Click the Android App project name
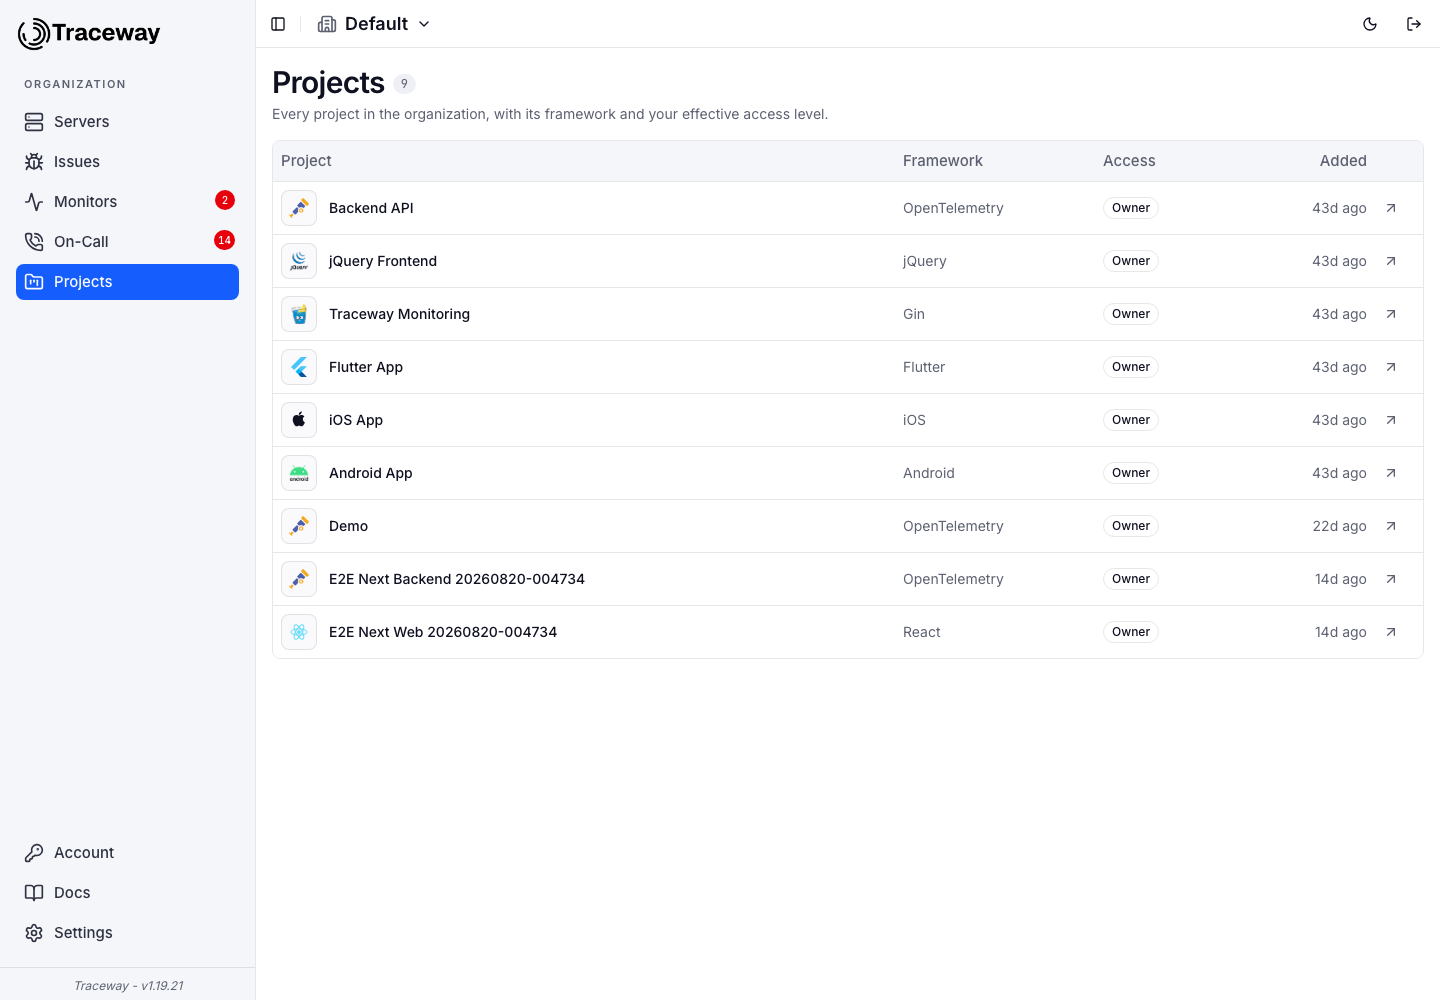 [x=371, y=473]
